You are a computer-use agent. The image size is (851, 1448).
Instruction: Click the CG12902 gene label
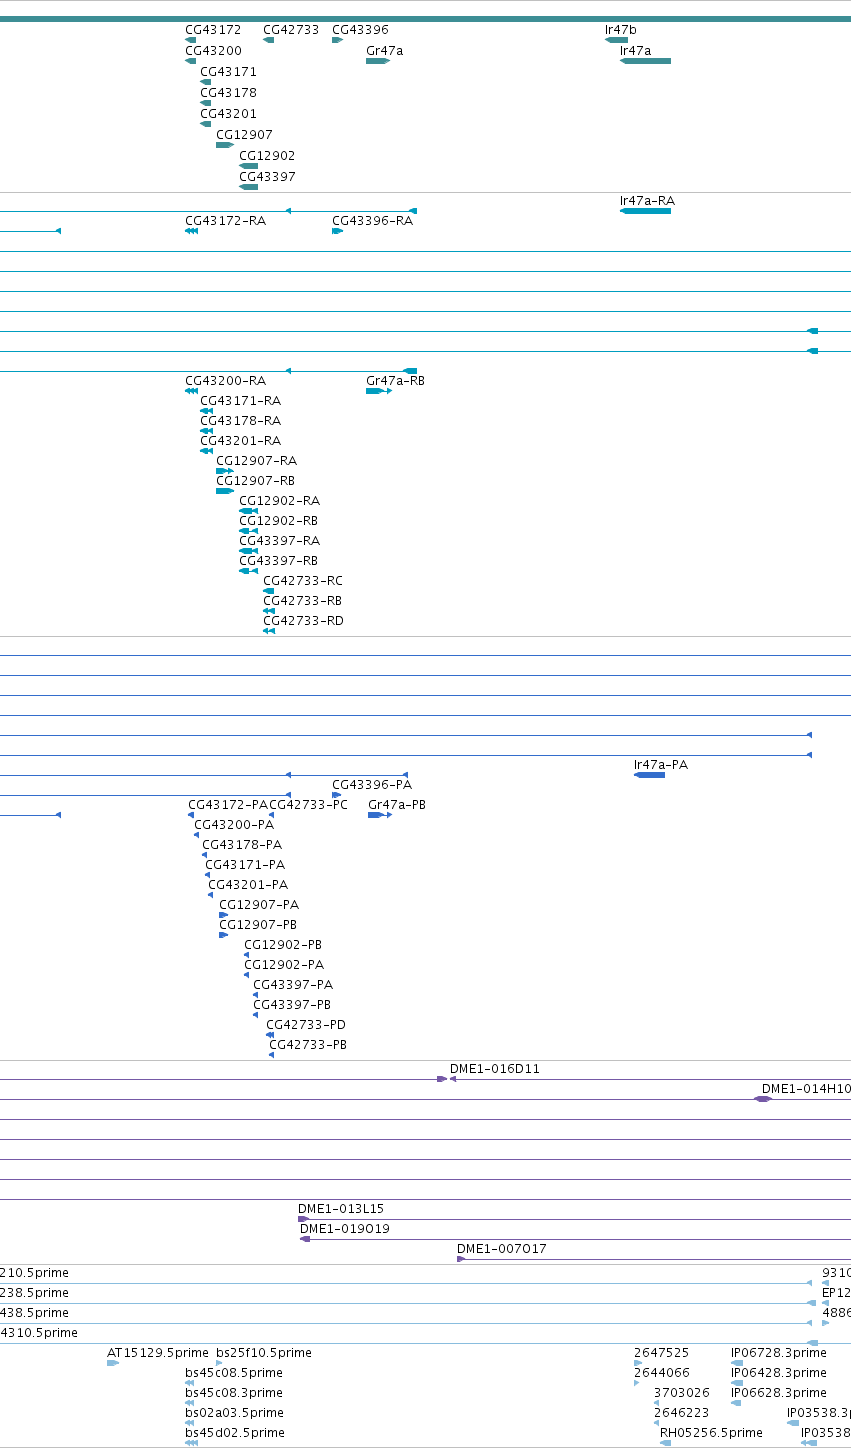pyautogui.click(x=267, y=156)
